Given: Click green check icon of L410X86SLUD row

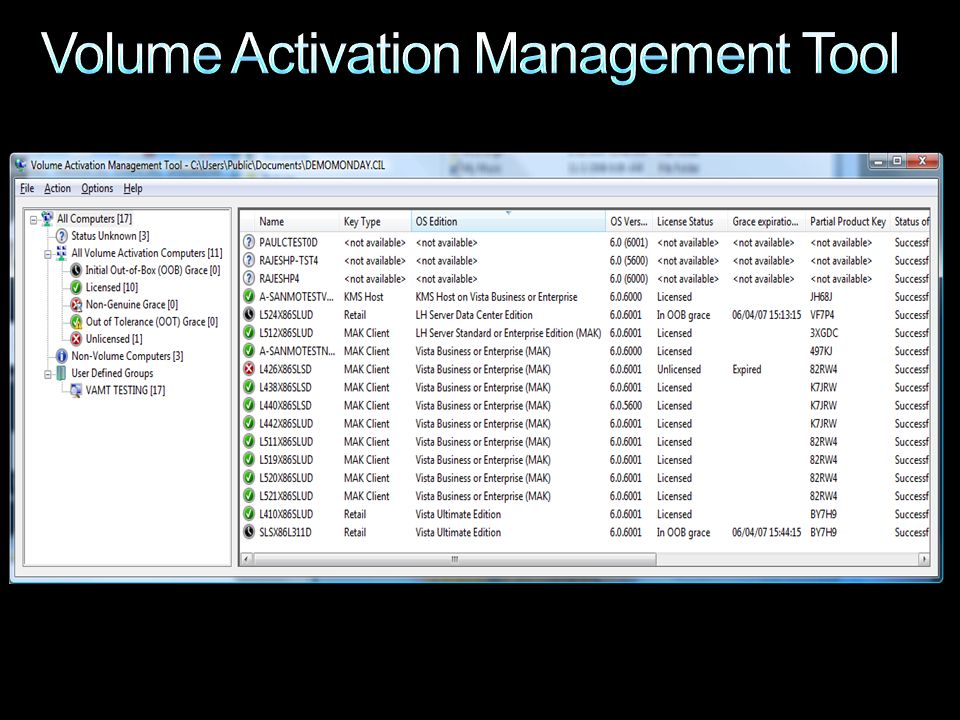Looking at the screenshot, I should pos(249,514).
